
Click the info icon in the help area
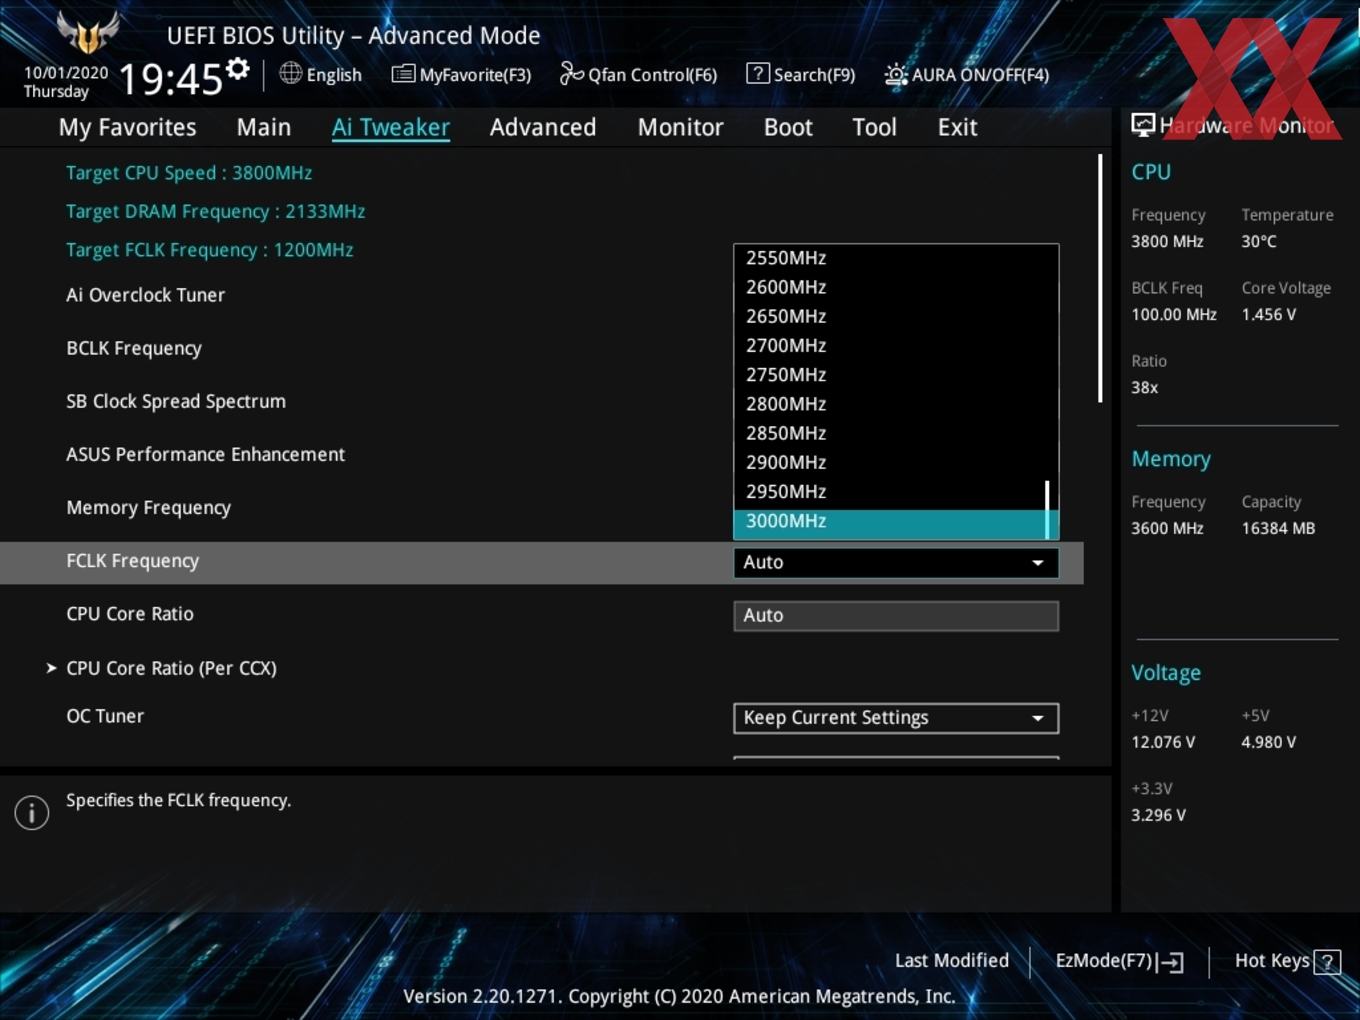[32, 813]
